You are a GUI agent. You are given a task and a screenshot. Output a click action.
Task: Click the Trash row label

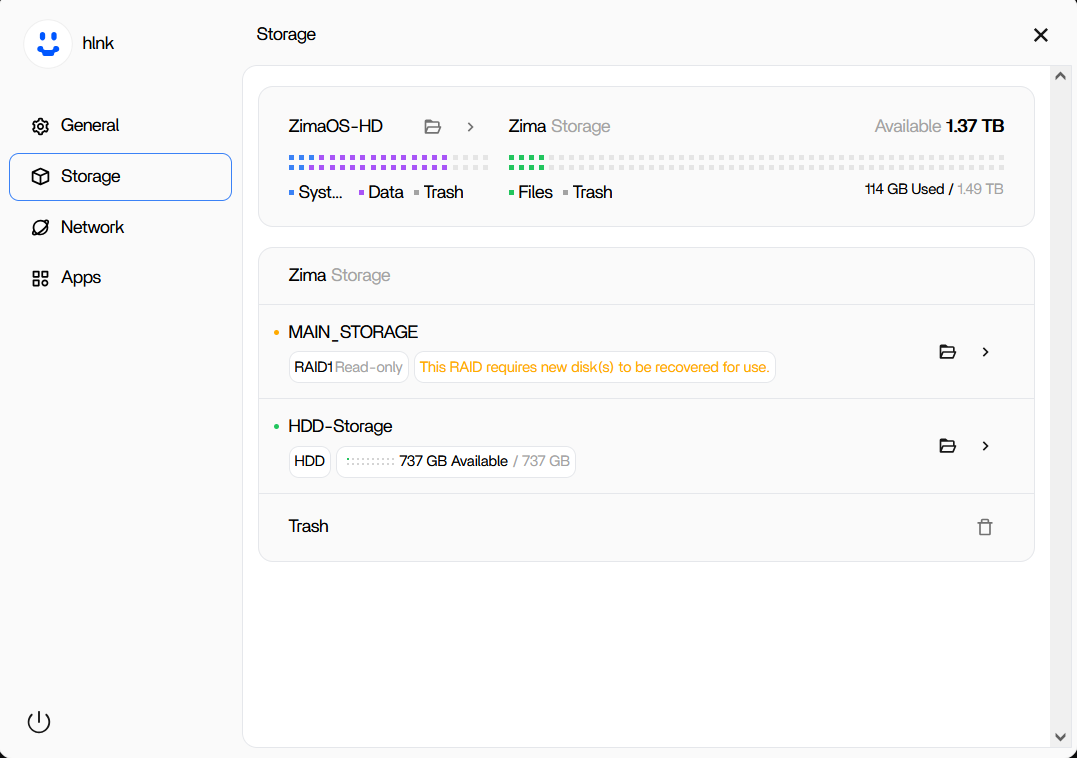pos(308,527)
